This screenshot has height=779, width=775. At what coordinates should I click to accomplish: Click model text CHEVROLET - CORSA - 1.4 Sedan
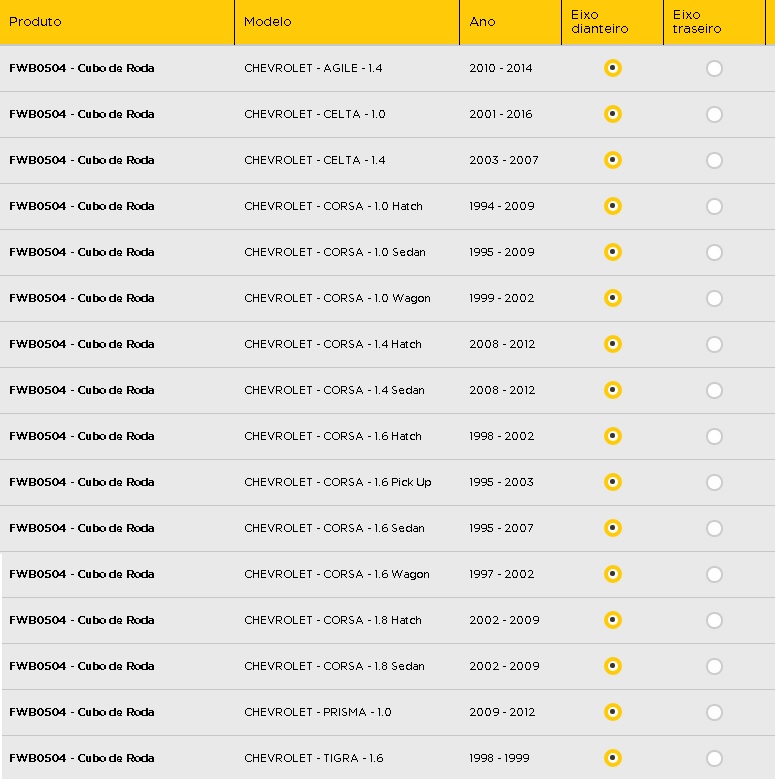point(334,390)
